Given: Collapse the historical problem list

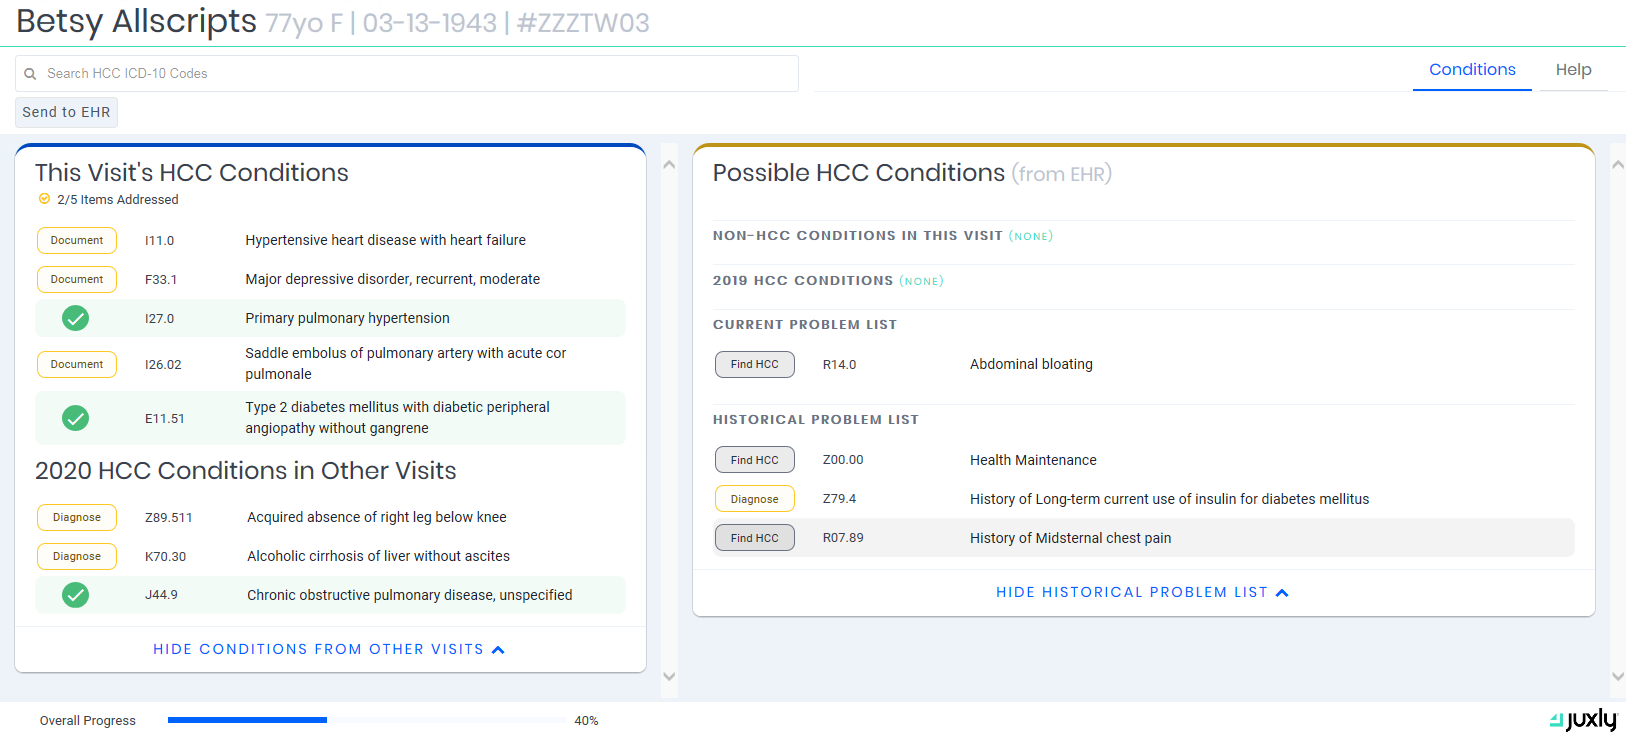Looking at the screenshot, I should point(1131,593).
